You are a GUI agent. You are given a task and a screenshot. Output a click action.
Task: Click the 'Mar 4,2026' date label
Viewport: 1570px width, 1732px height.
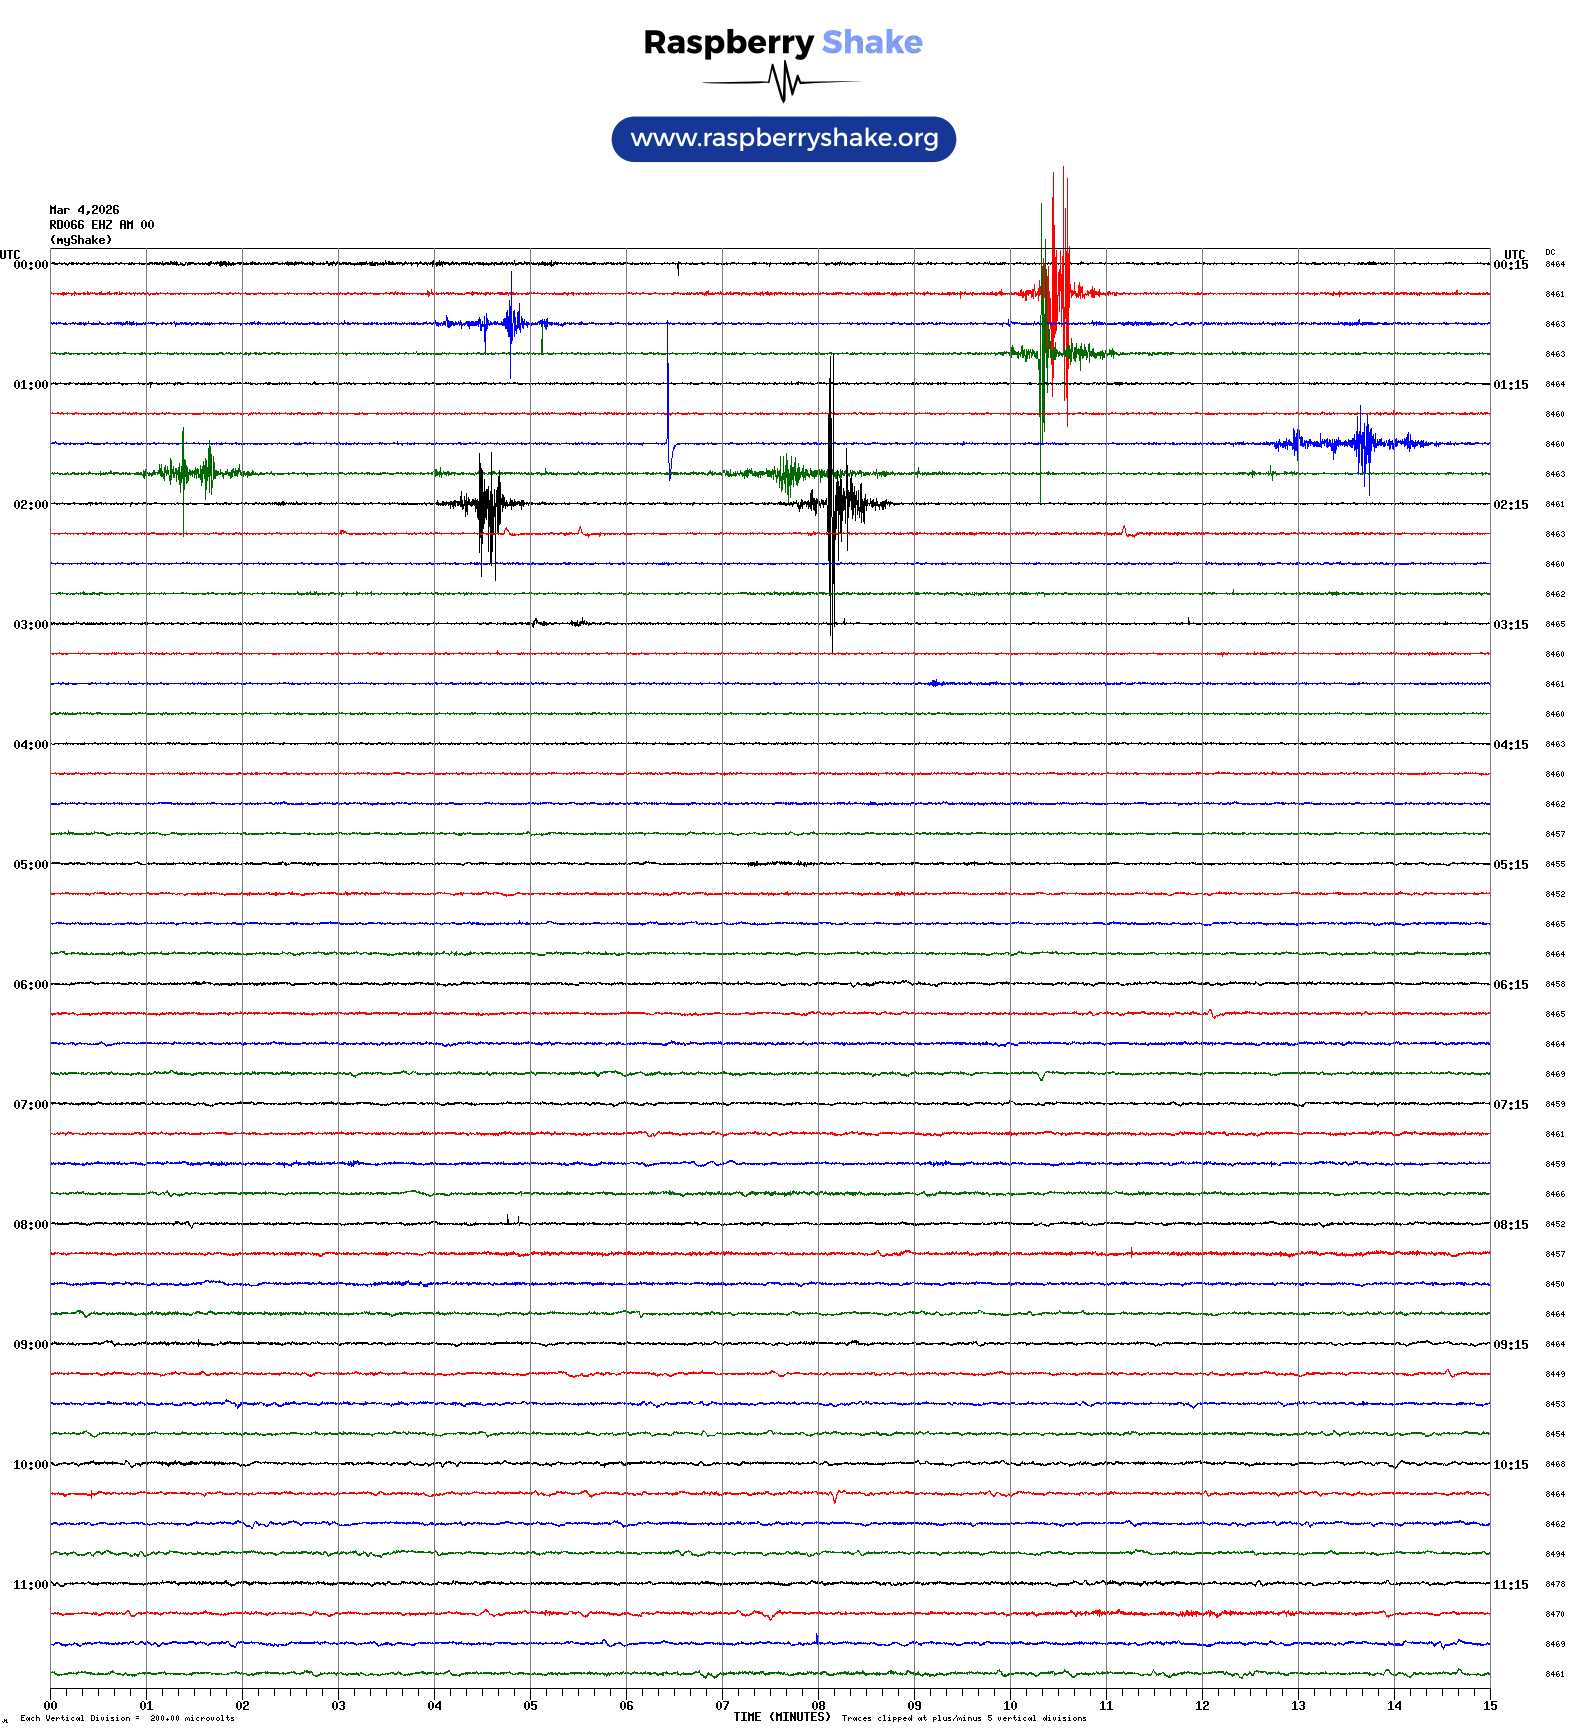(x=84, y=210)
